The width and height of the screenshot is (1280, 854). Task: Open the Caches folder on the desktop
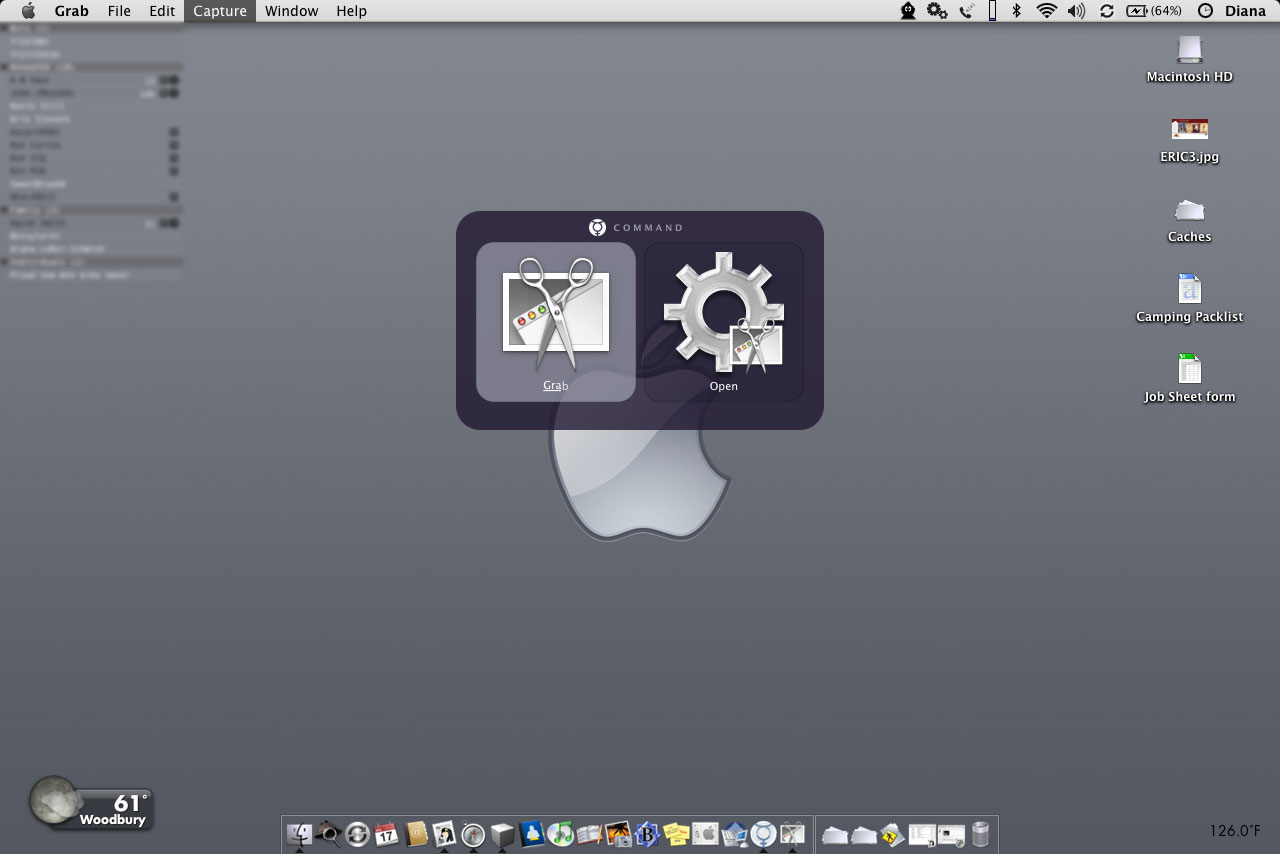[1189, 219]
